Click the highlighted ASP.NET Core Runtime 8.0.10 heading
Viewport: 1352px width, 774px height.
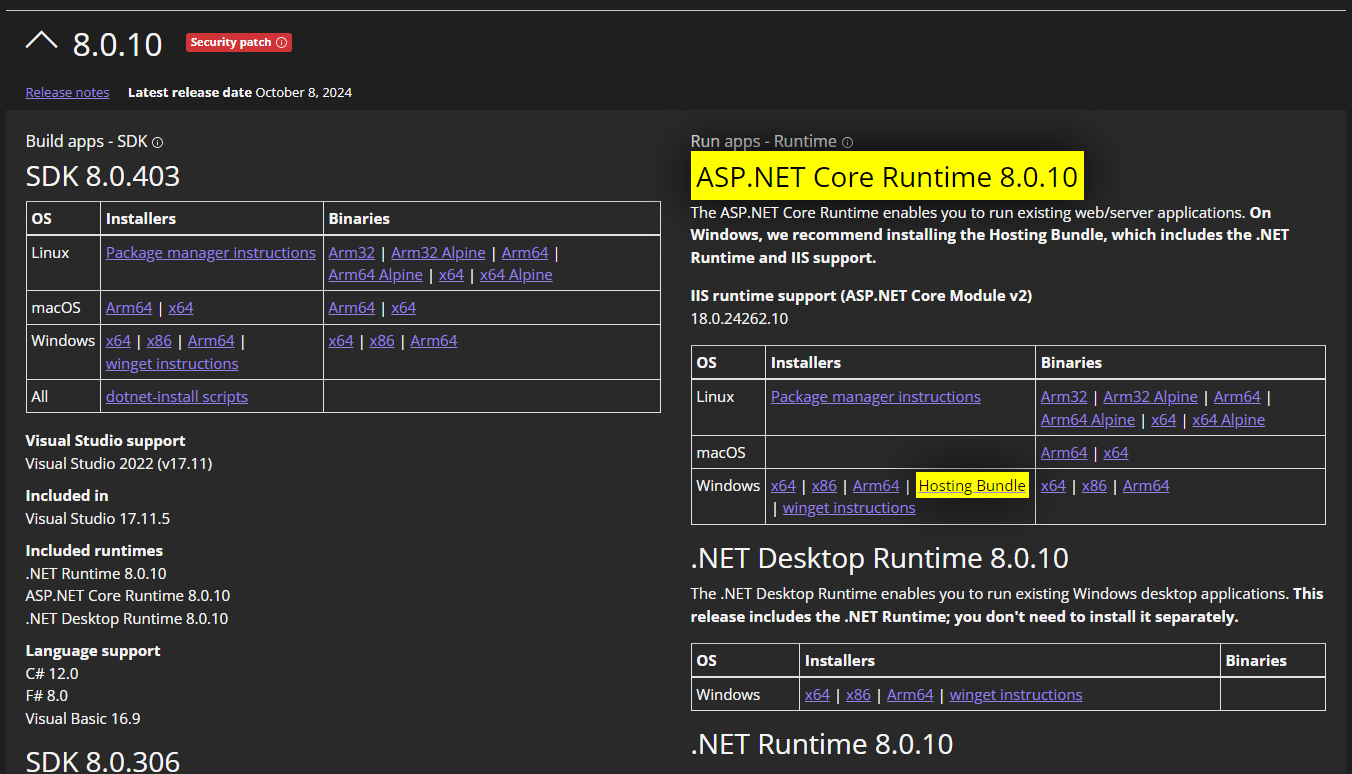tap(887, 178)
